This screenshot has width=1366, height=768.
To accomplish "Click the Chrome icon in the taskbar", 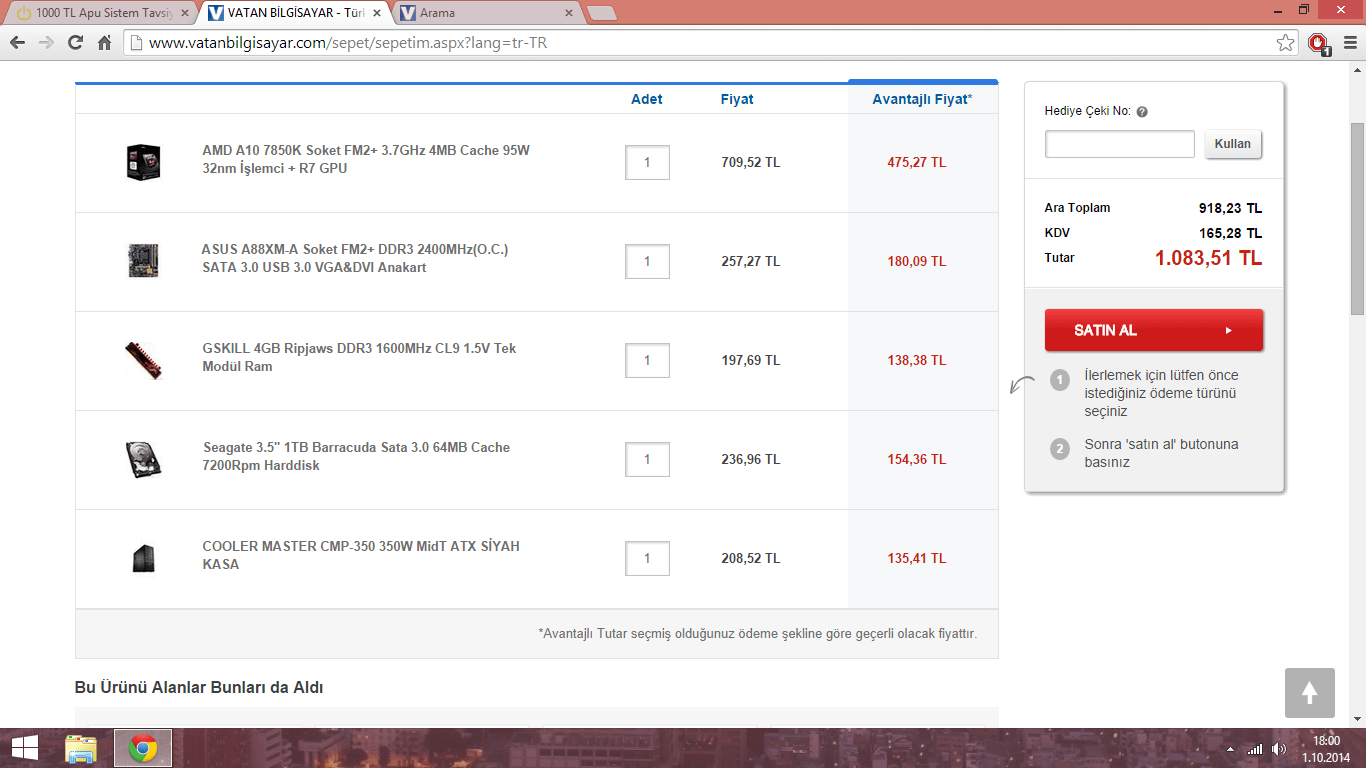I will click(x=143, y=748).
